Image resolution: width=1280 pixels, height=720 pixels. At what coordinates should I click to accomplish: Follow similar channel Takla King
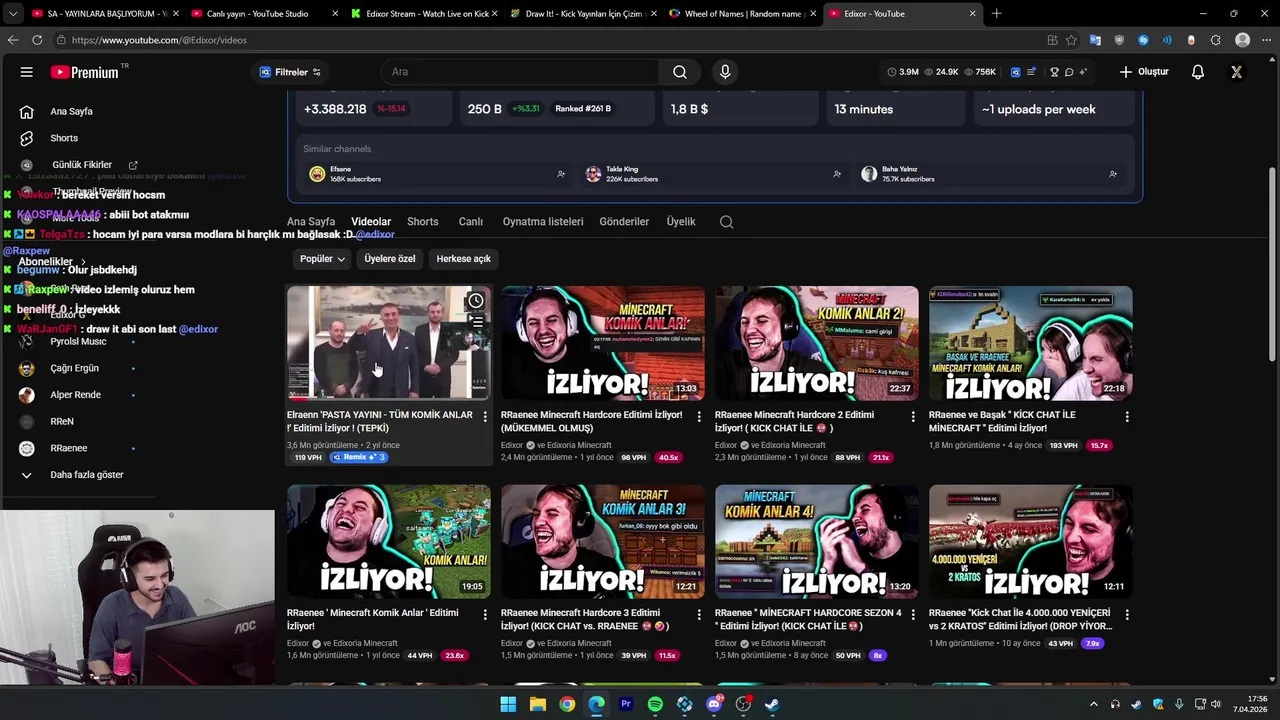837,174
